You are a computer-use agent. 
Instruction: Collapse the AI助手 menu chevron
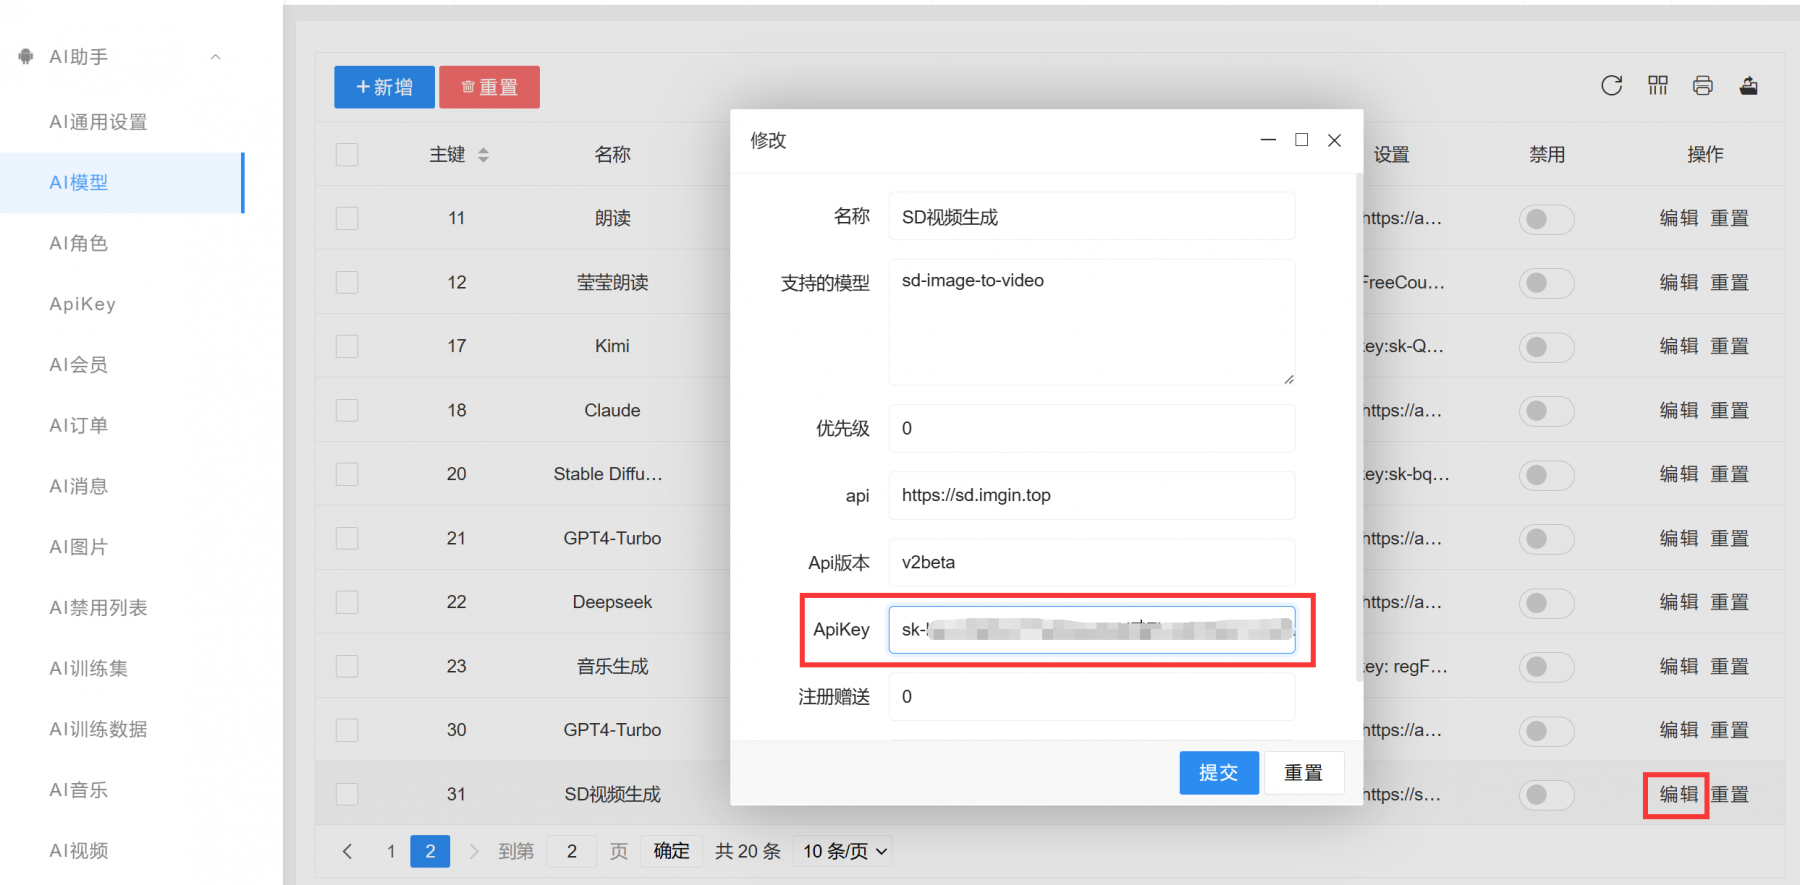(215, 57)
